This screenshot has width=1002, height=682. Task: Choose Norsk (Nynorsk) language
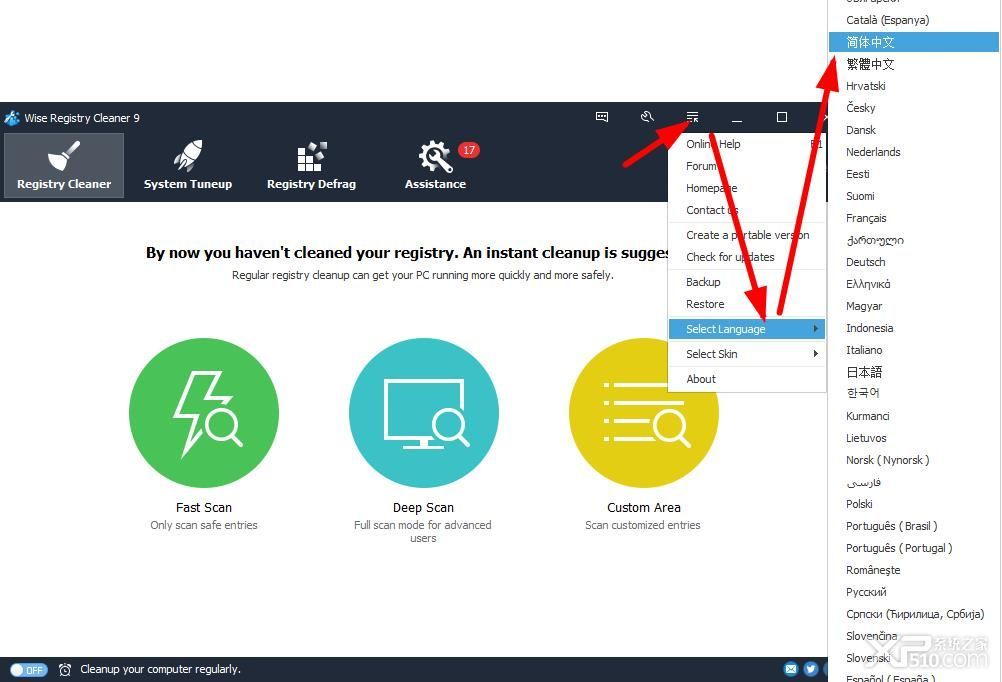coord(914,460)
